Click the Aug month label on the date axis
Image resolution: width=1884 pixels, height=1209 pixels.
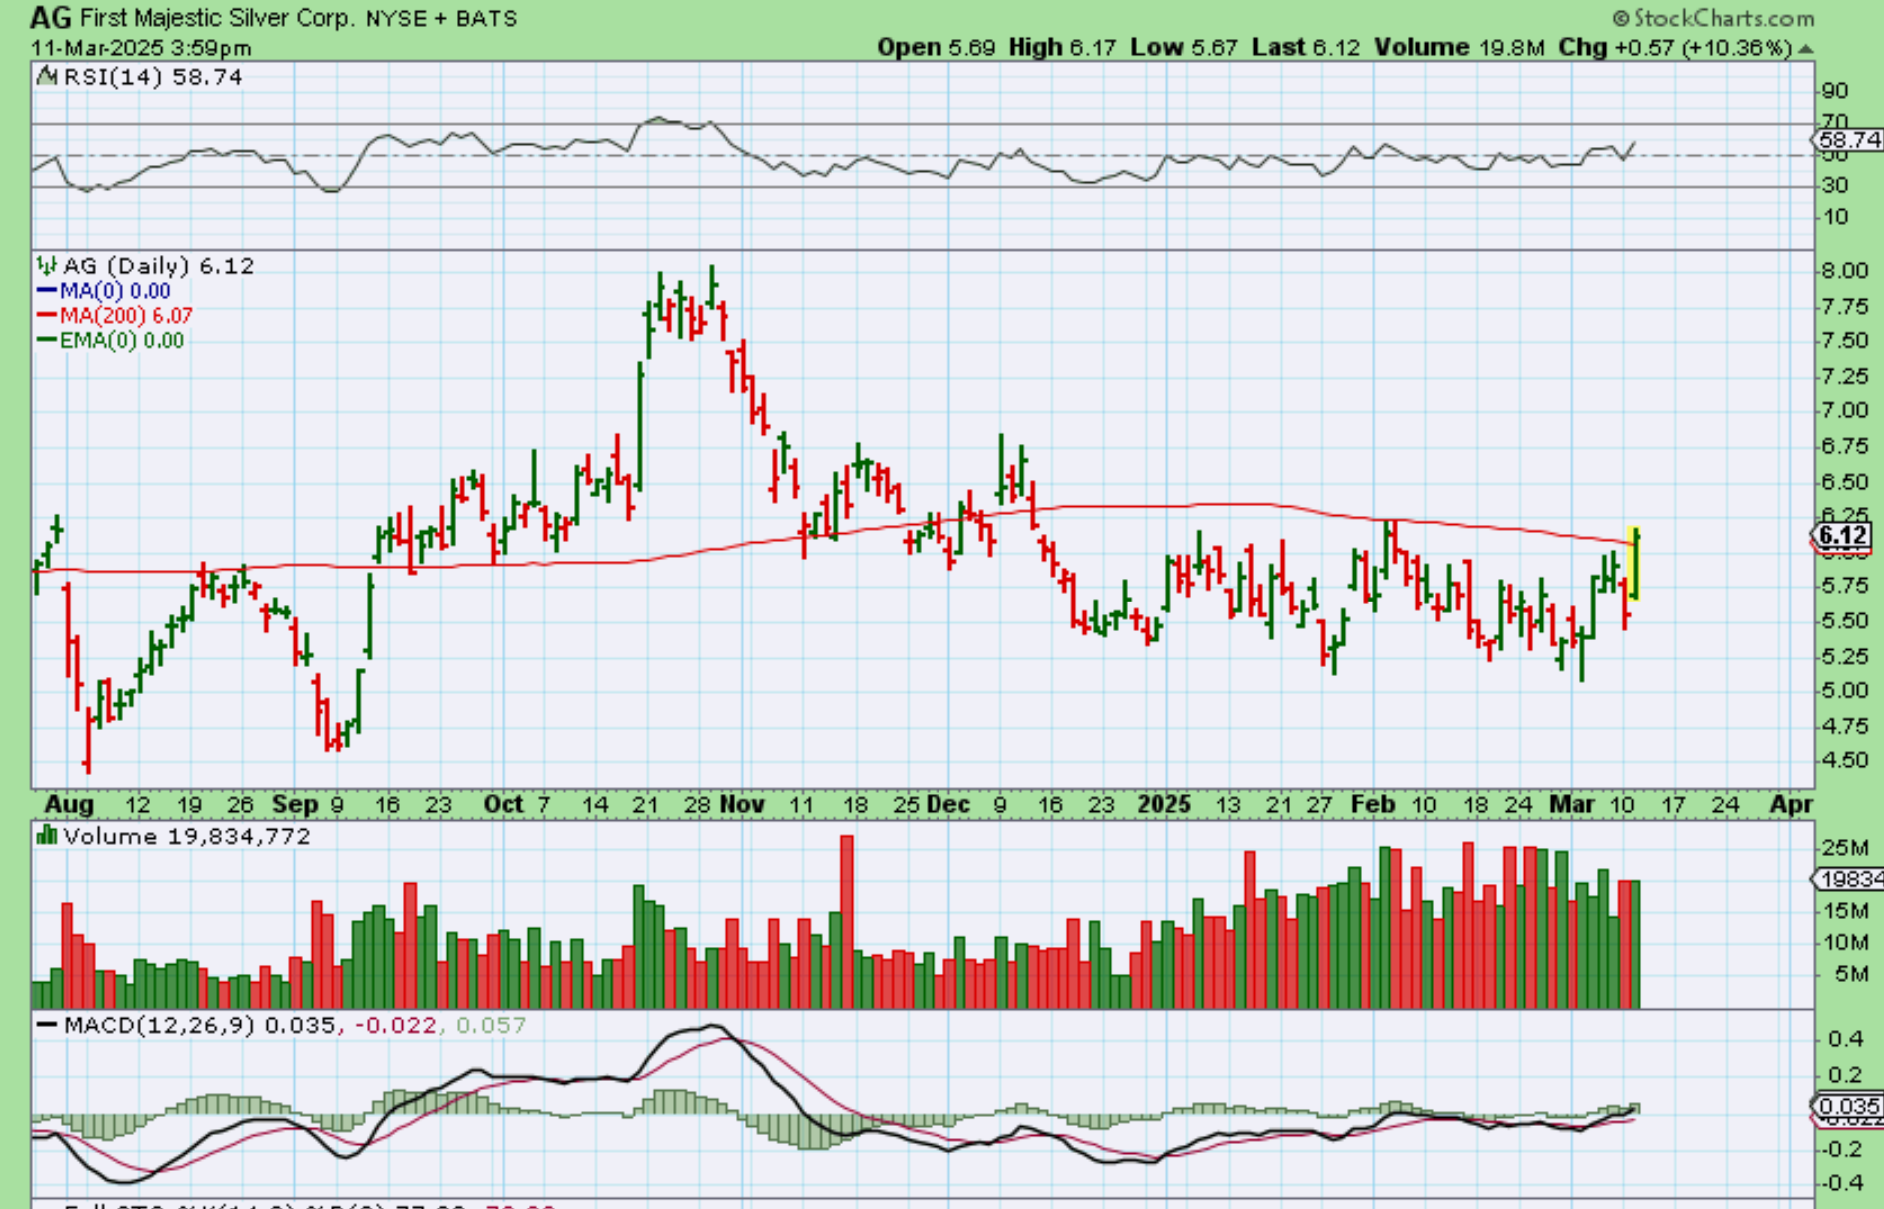coord(69,804)
